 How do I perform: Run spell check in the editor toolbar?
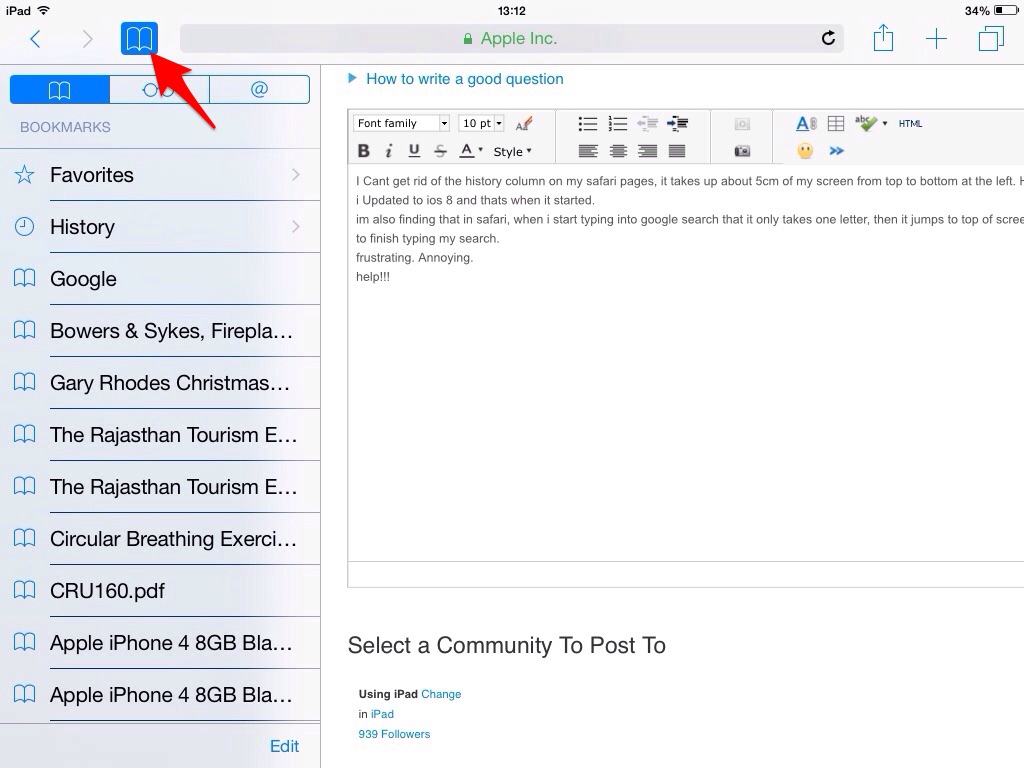tap(864, 123)
